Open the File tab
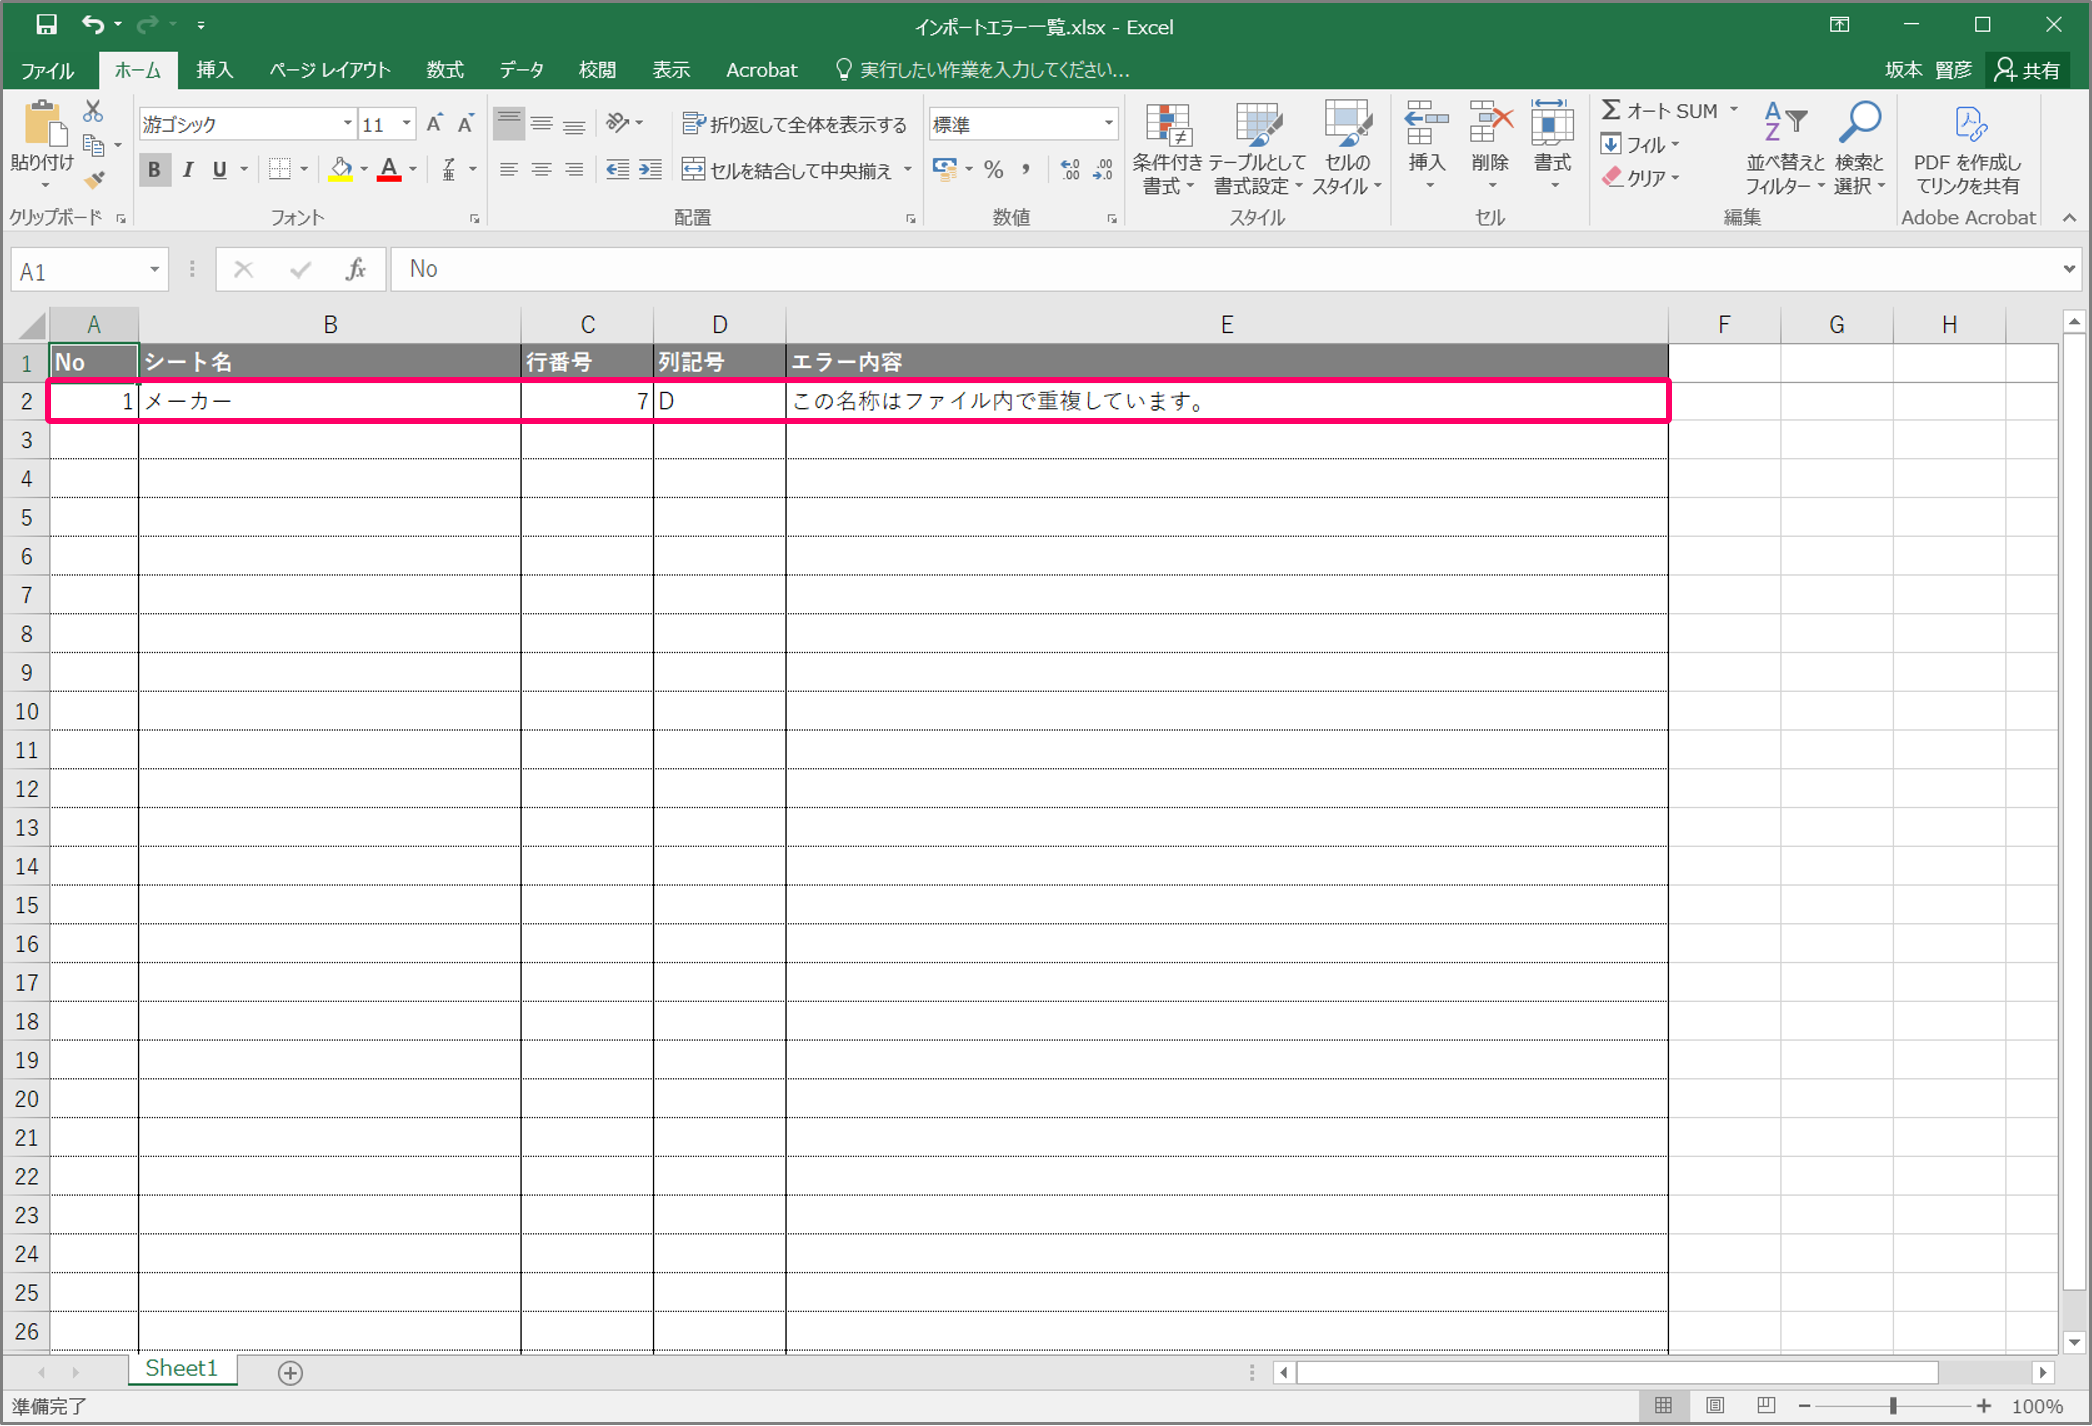2092x1426 pixels. pyautogui.click(x=47, y=70)
